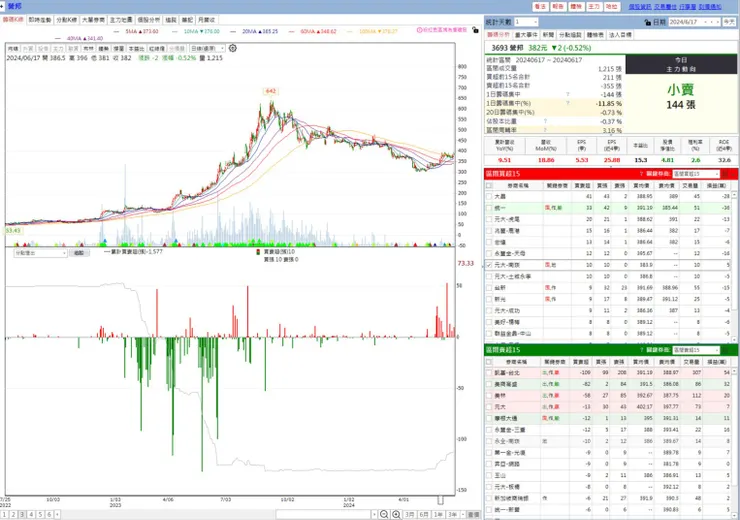Toggle the 紅綠燈 chart overlay button
The width and height of the screenshot is (740, 520).
point(157,49)
